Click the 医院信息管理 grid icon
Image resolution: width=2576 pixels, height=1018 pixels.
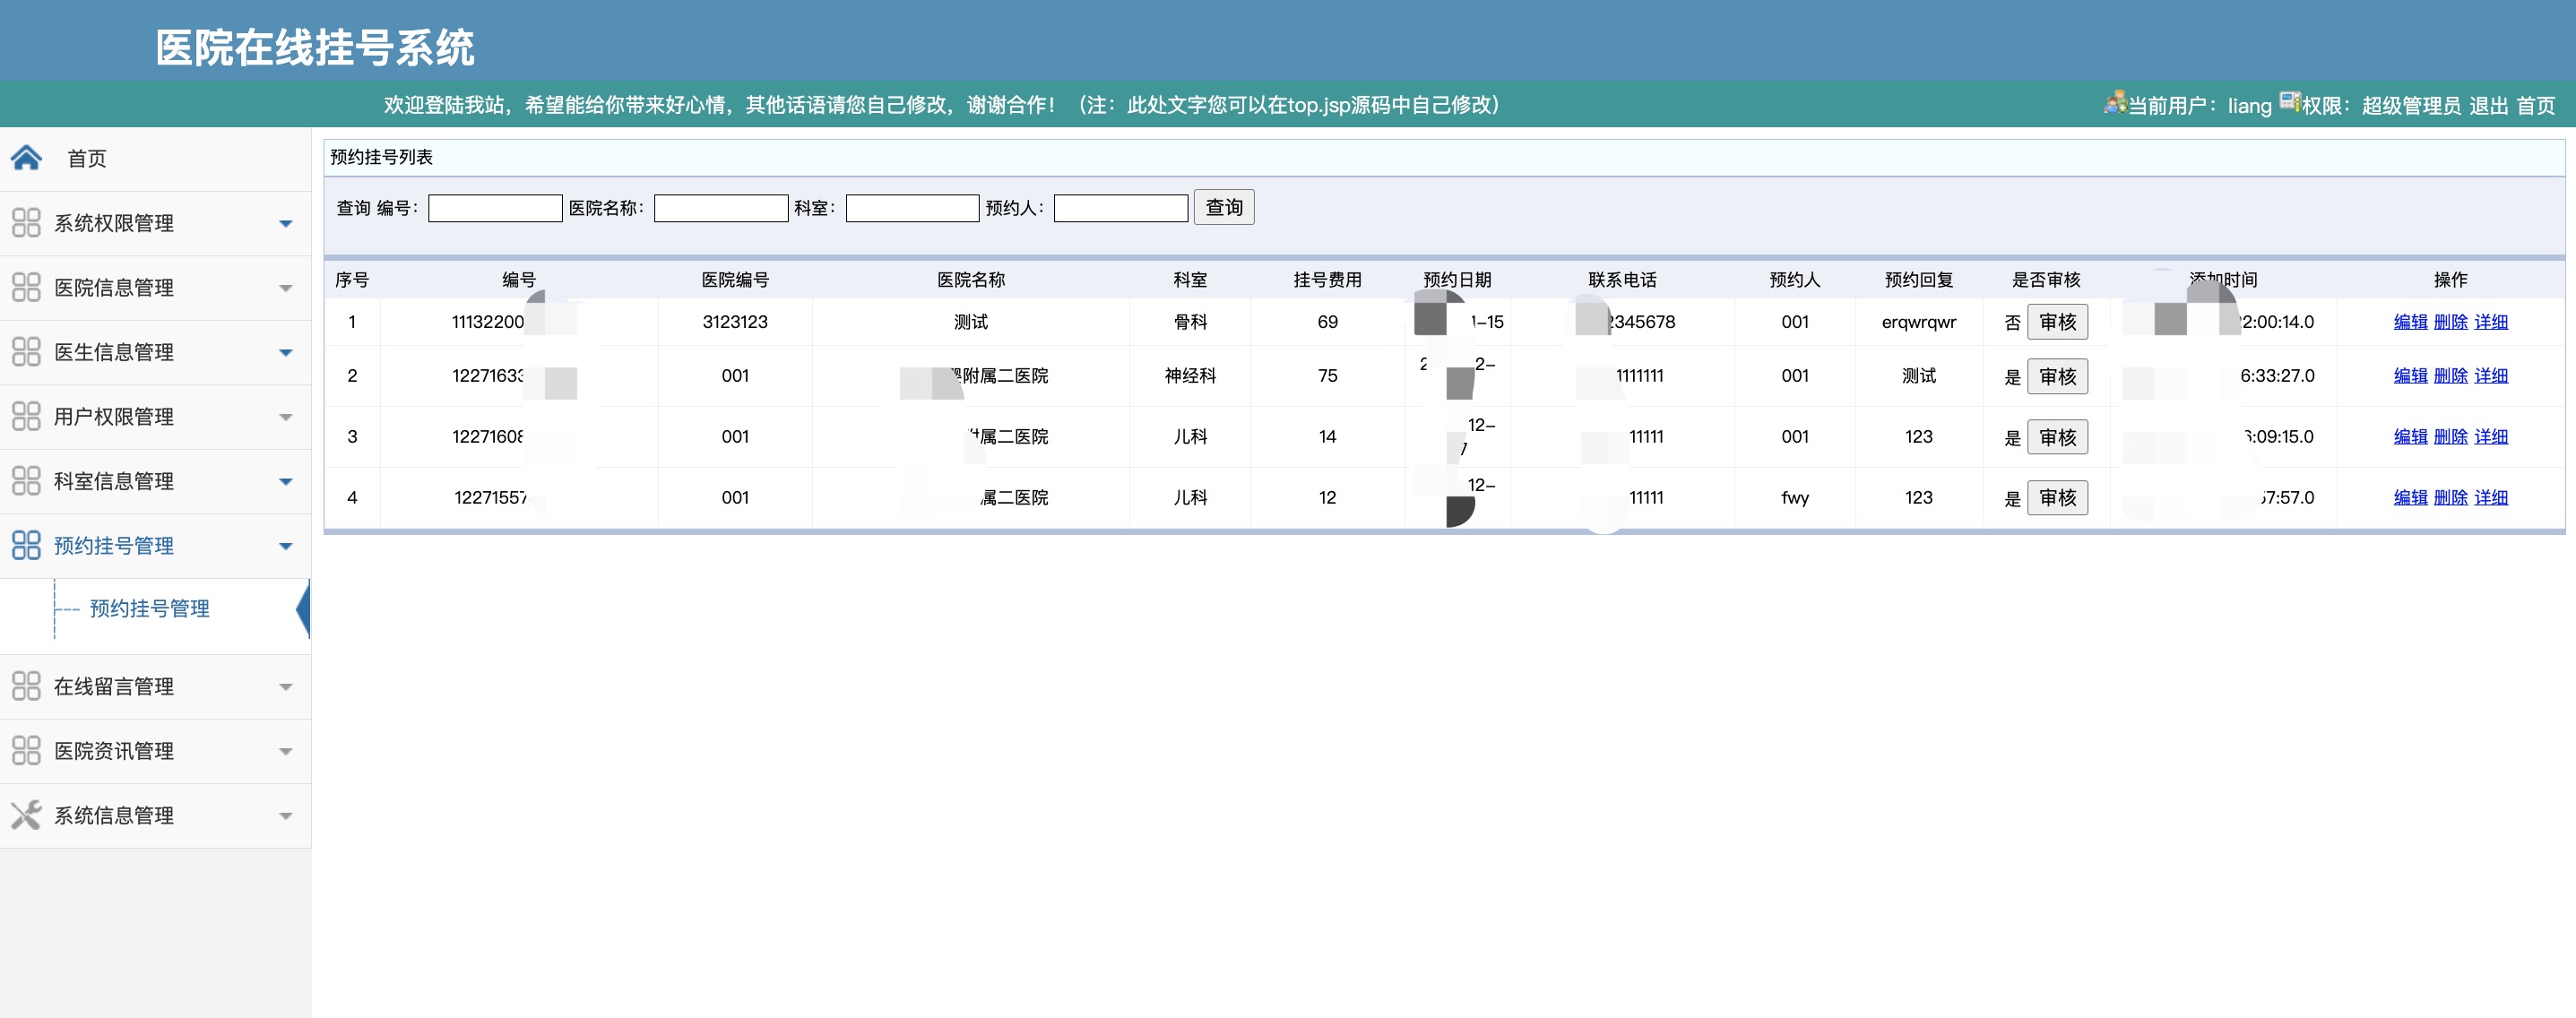pos(26,287)
